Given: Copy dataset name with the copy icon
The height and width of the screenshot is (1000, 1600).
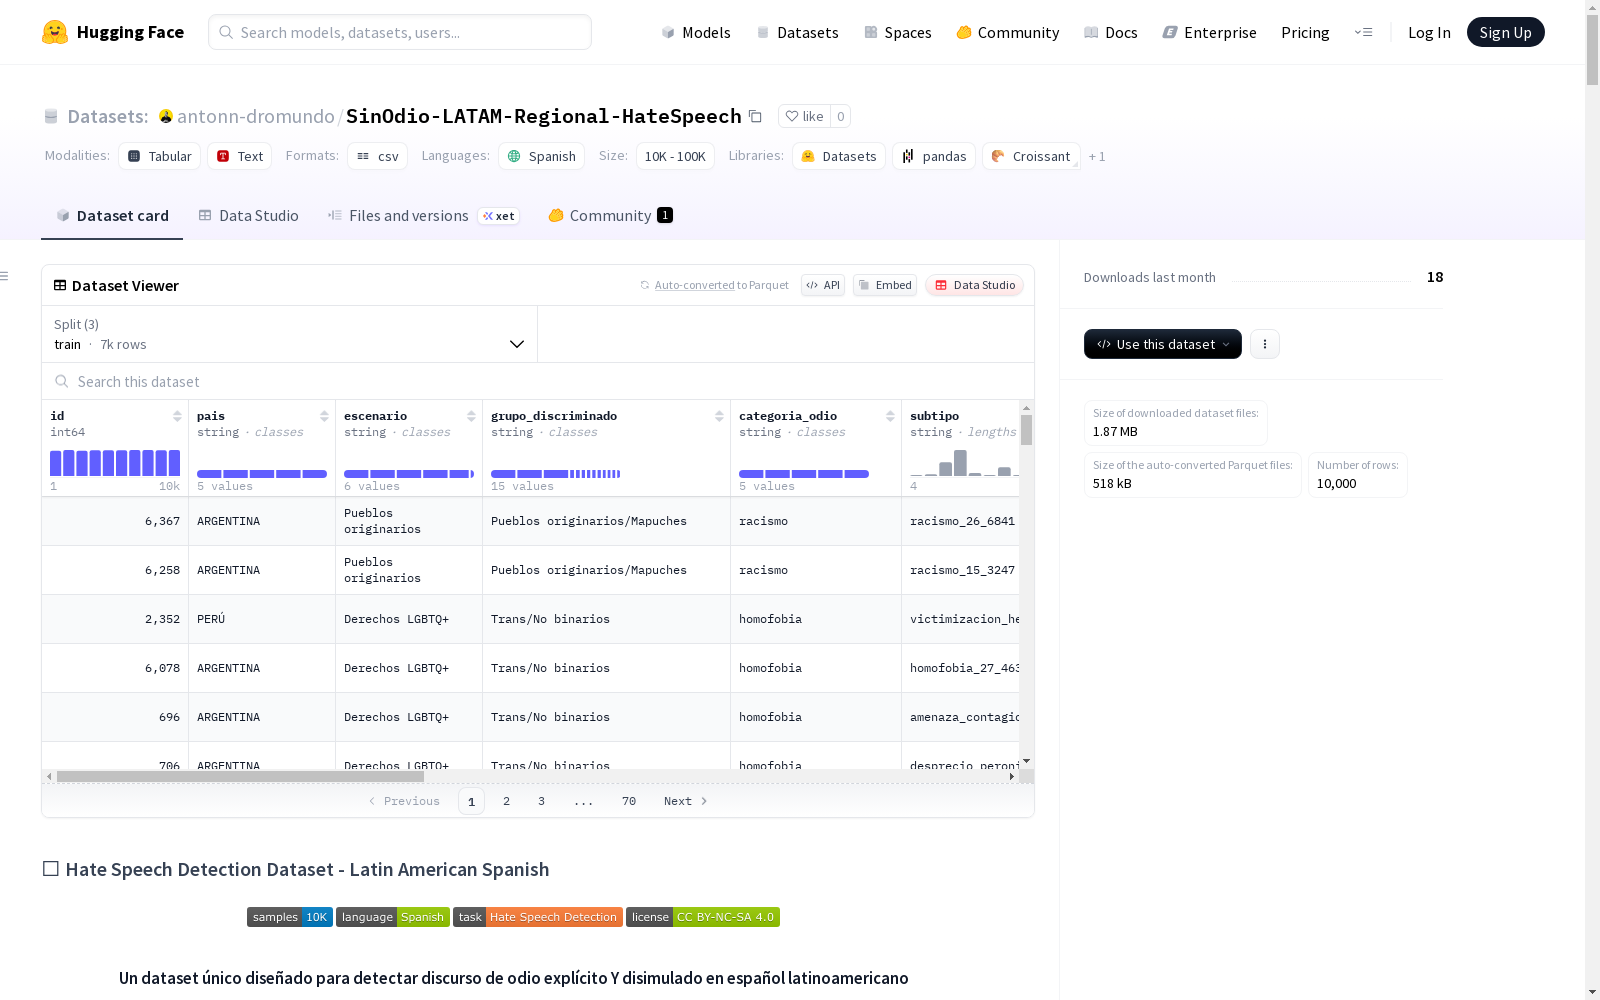Looking at the screenshot, I should (x=755, y=116).
